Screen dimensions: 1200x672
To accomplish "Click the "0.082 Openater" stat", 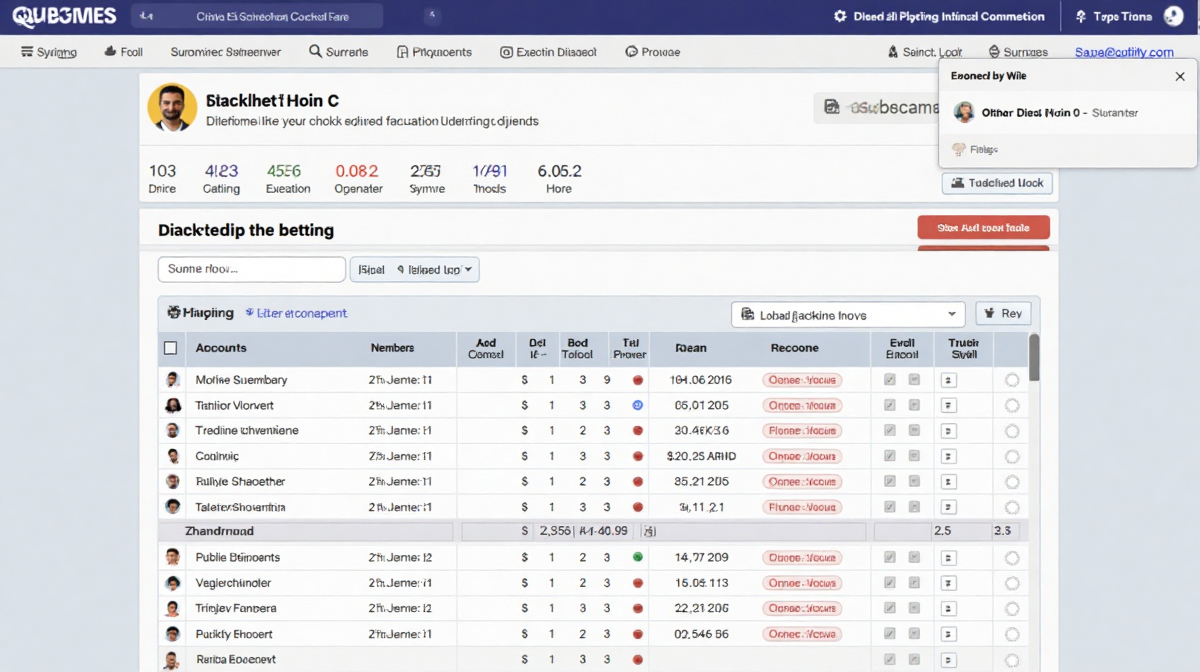I will tap(357, 179).
